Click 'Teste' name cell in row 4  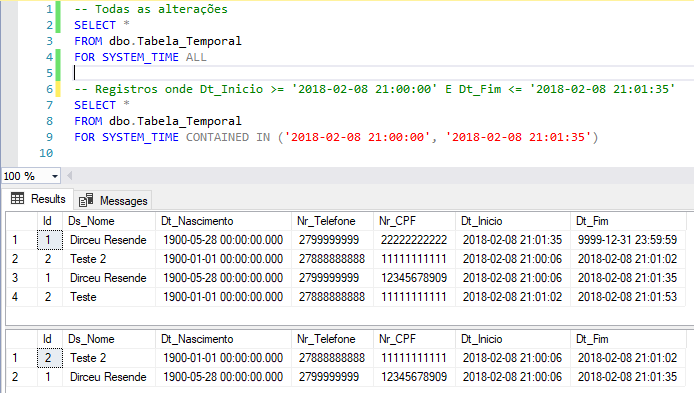coord(109,297)
